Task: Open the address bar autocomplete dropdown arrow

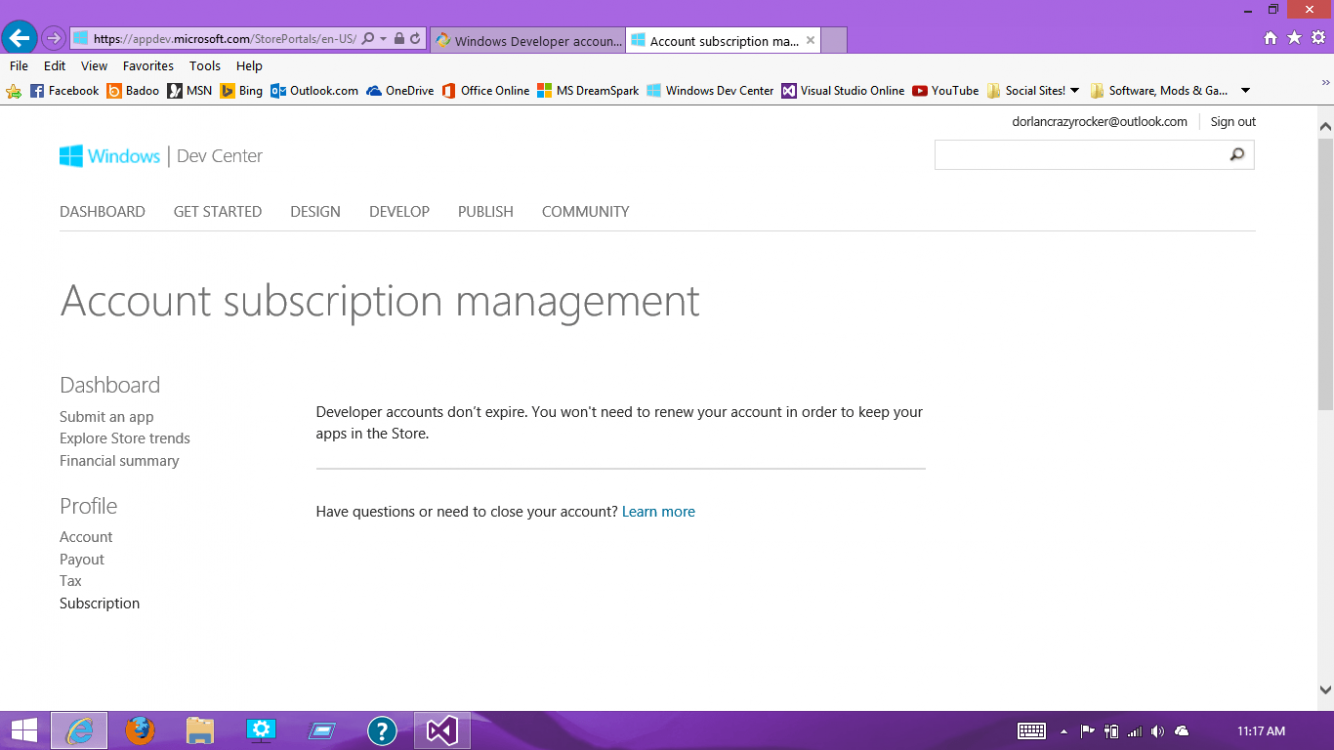Action: [384, 39]
